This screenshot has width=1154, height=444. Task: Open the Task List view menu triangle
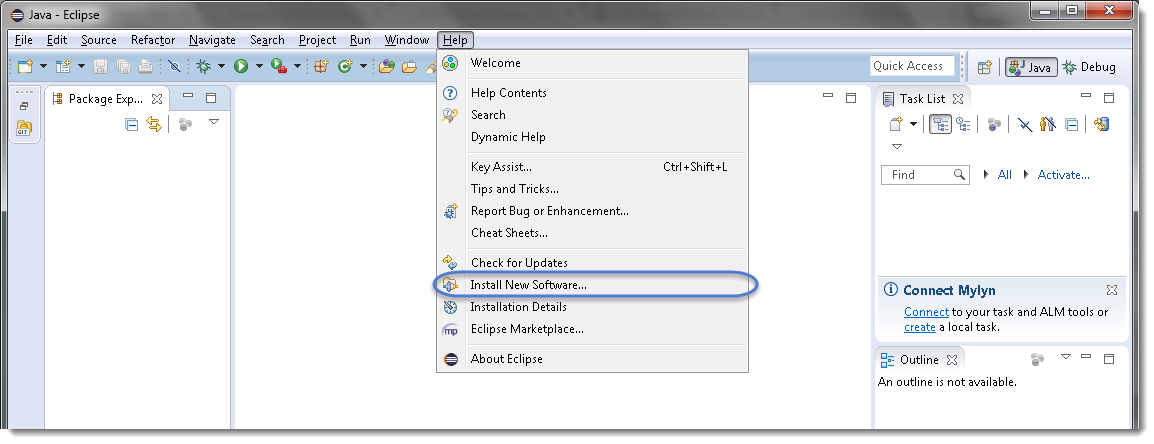tap(896, 147)
